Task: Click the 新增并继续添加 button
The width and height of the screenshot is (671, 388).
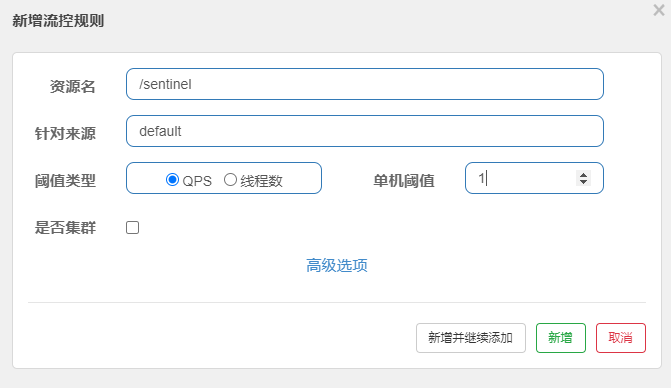Action: pyautogui.click(x=471, y=338)
